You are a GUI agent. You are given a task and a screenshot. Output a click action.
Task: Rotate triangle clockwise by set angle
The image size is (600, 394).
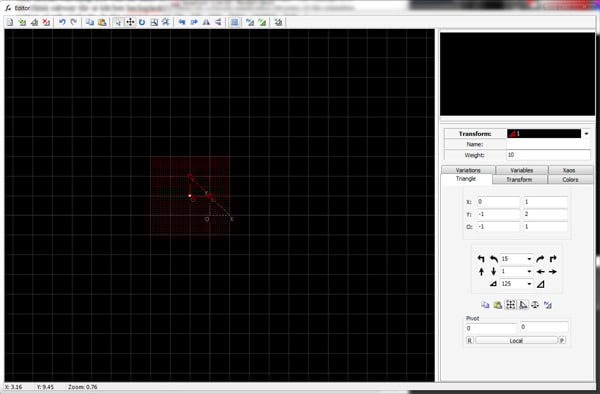pyautogui.click(x=540, y=259)
